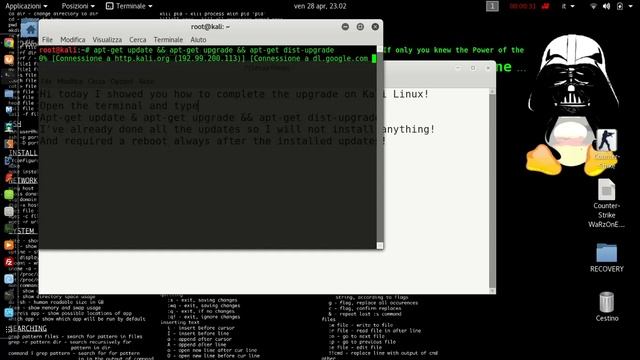640x360 pixels.
Task: Open the Modifica menu in terminal
Action: click(73, 40)
